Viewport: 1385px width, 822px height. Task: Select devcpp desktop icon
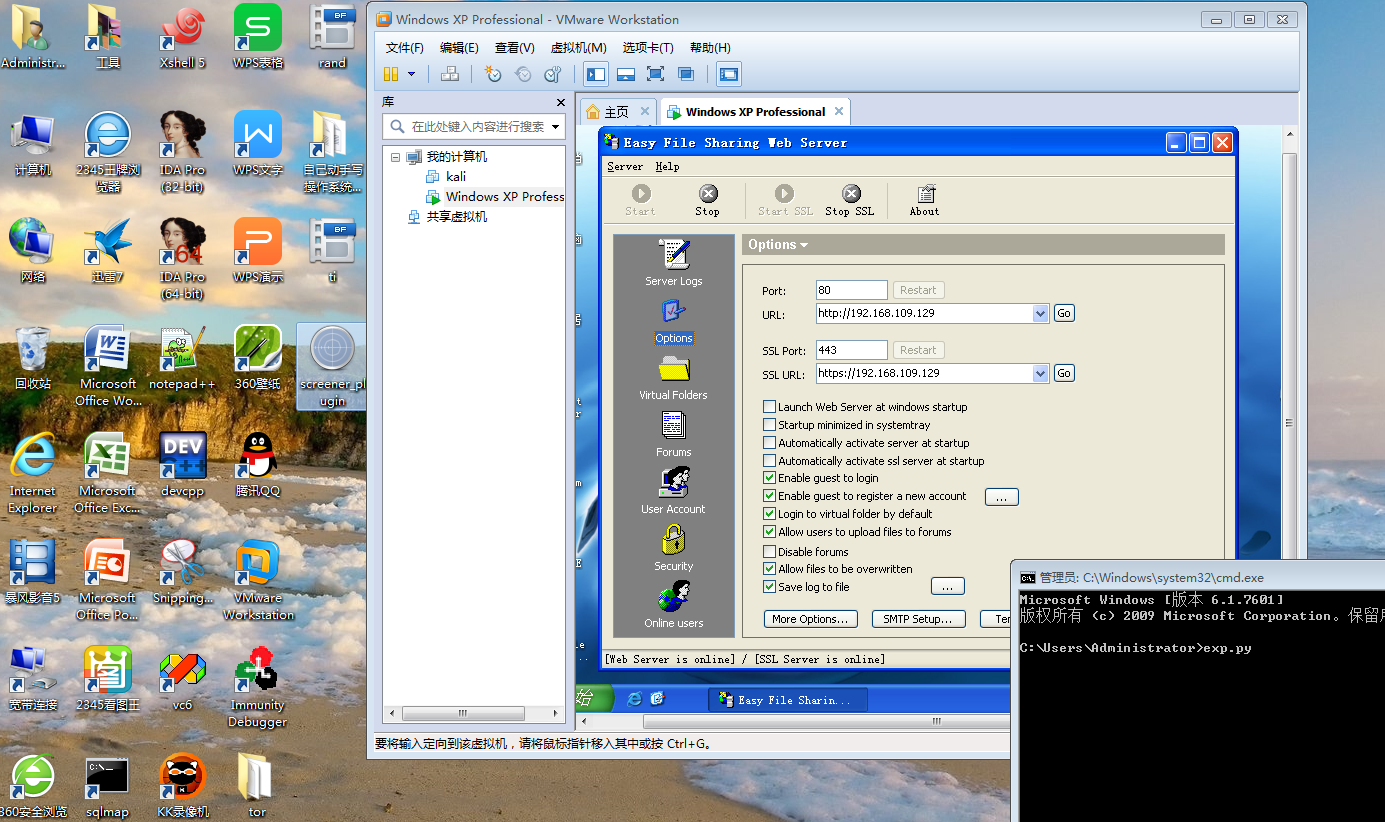[182, 465]
